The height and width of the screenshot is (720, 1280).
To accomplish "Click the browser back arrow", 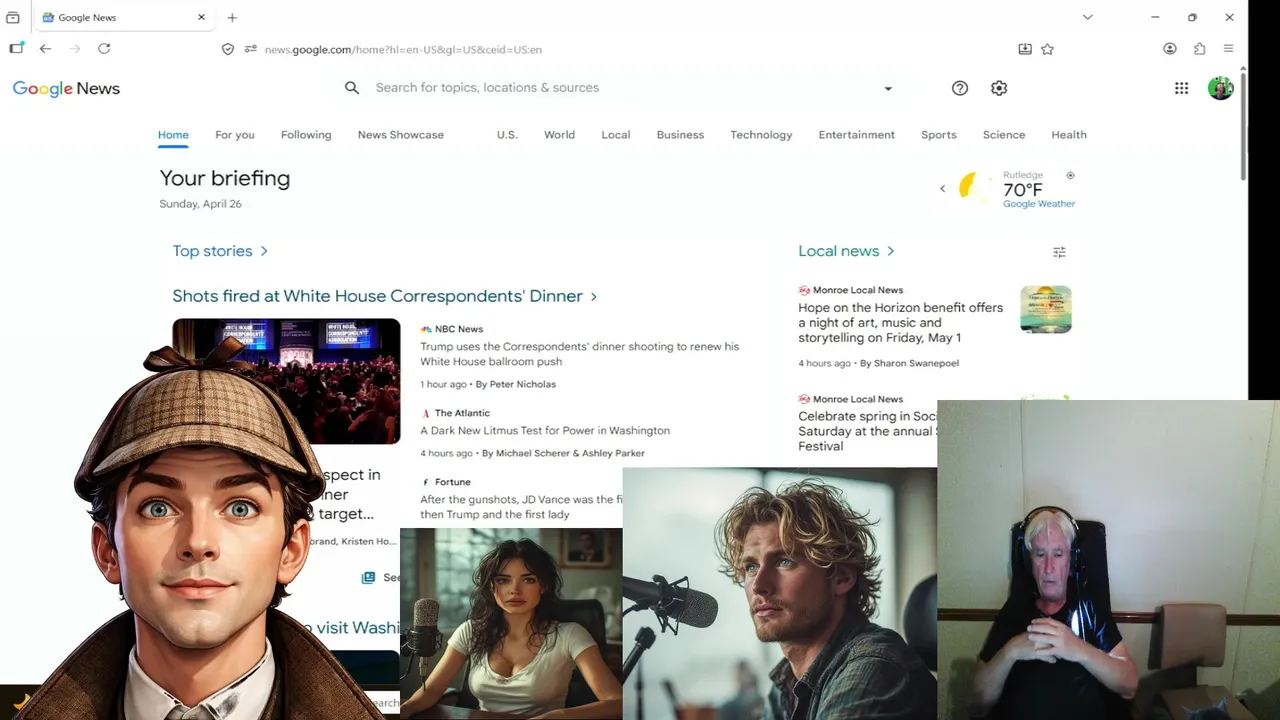I will [x=45, y=48].
